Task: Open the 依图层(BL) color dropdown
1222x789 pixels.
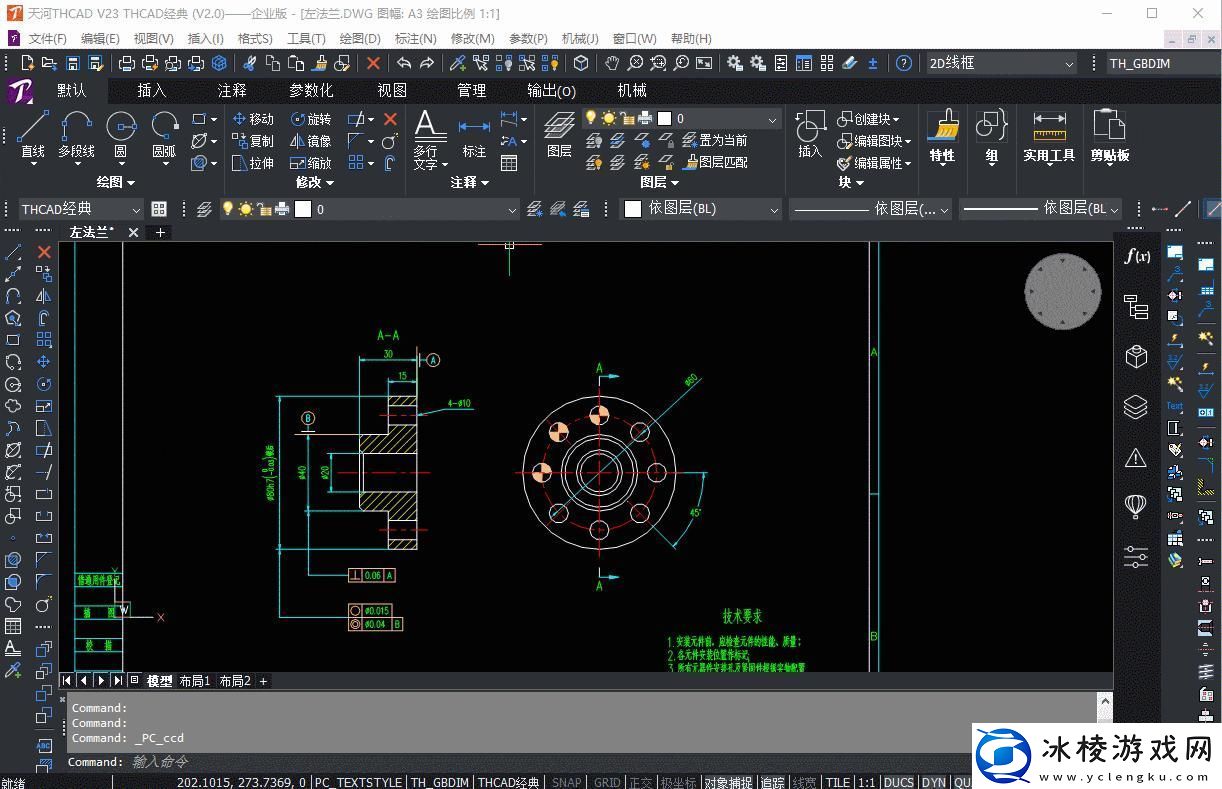Action: pyautogui.click(x=702, y=209)
